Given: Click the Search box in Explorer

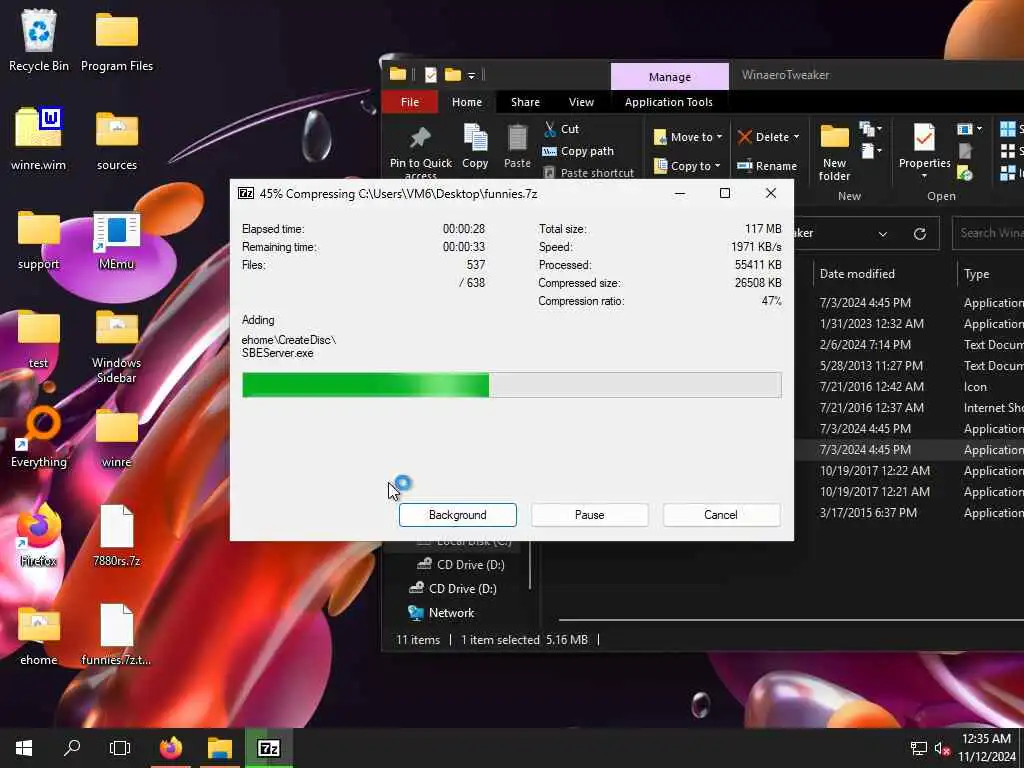Looking at the screenshot, I should point(988,233).
